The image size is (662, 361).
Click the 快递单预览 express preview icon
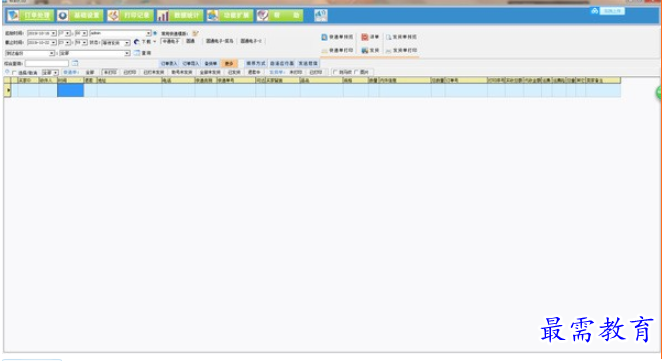pyautogui.click(x=324, y=37)
